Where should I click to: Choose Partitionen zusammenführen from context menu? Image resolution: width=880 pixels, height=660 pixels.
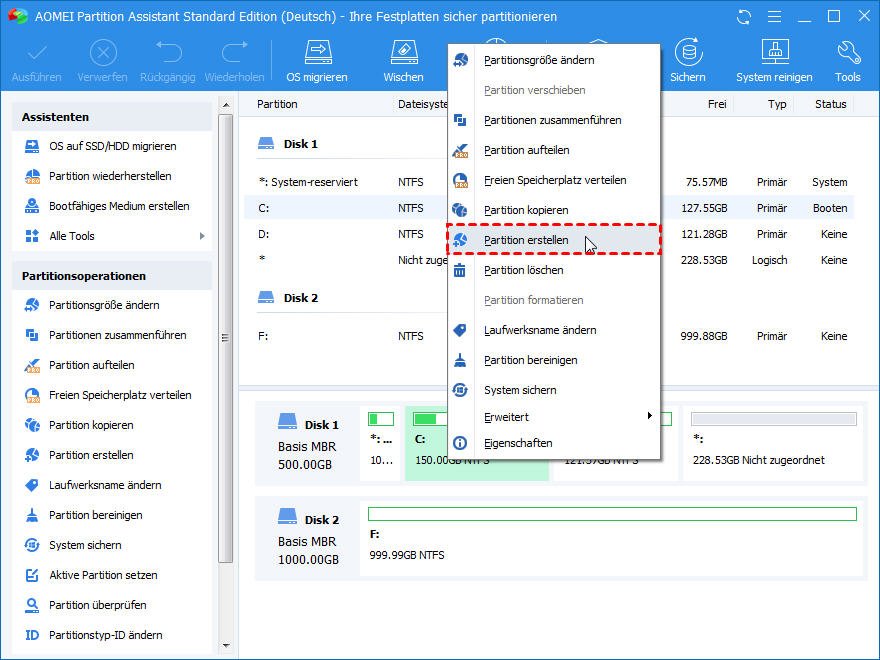(x=553, y=120)
